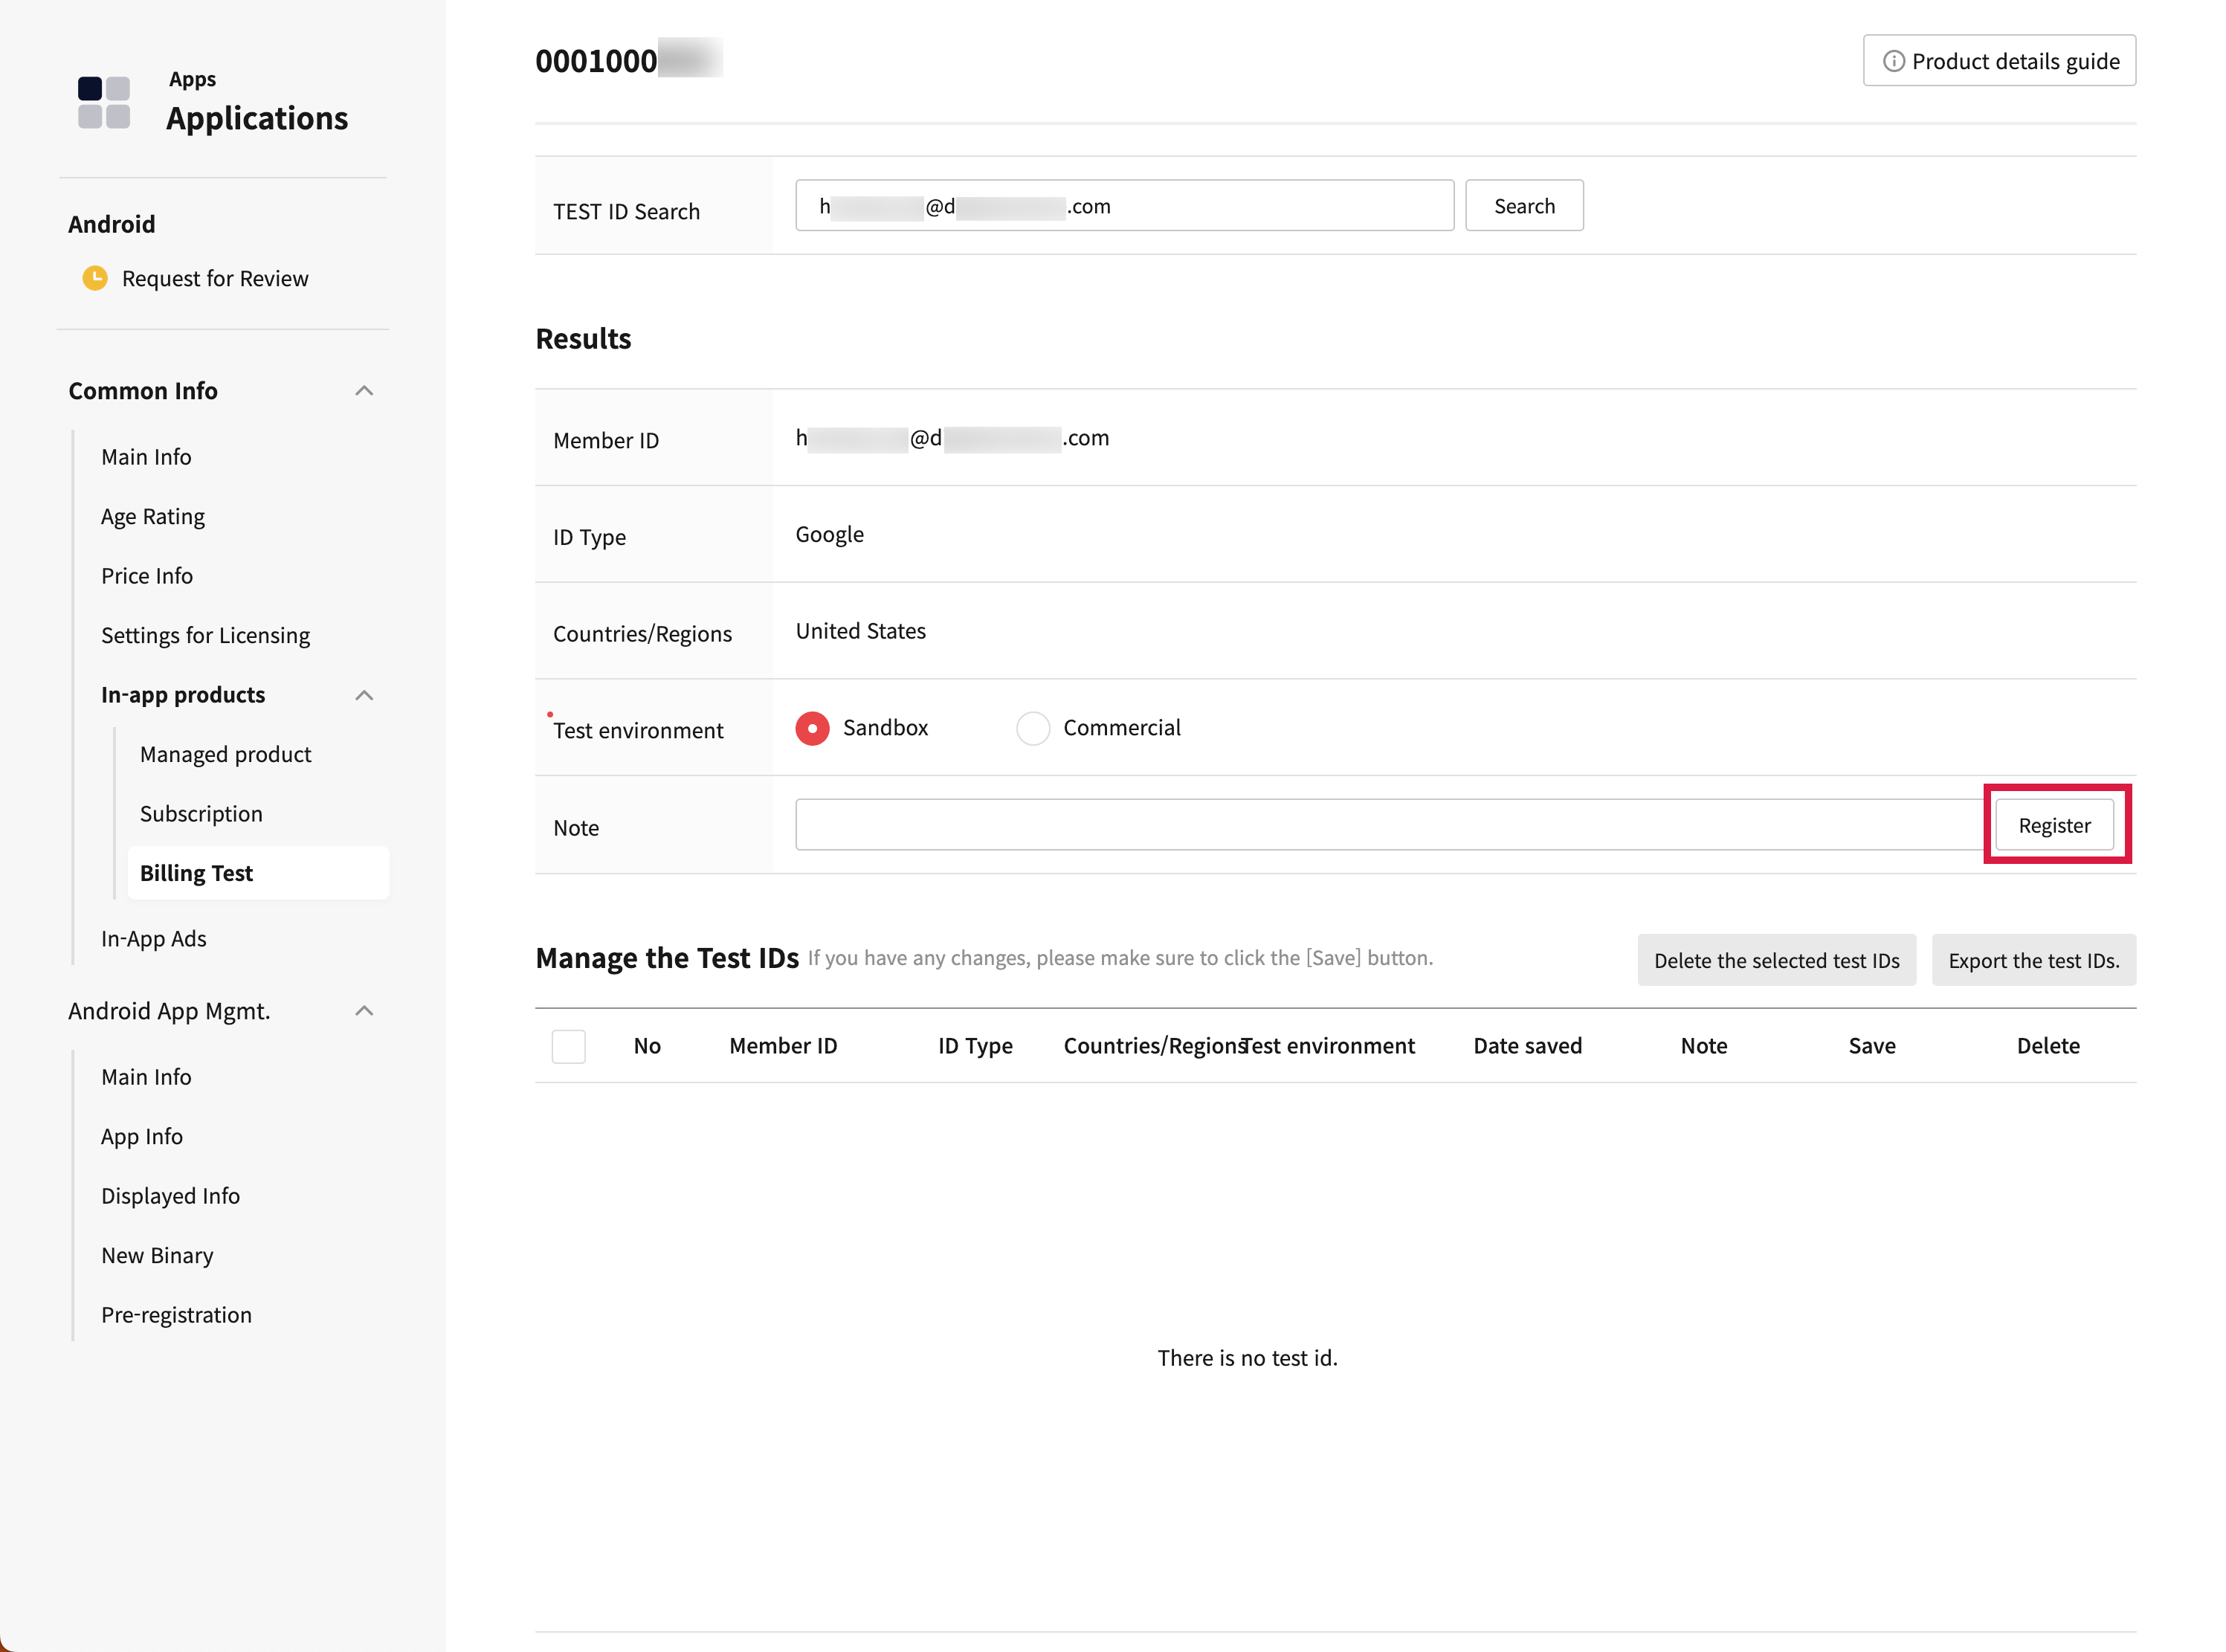The height and width of the screenshot is (1652, 2226).
Task: Click the Register button
Action: (x=2053, y=825)
